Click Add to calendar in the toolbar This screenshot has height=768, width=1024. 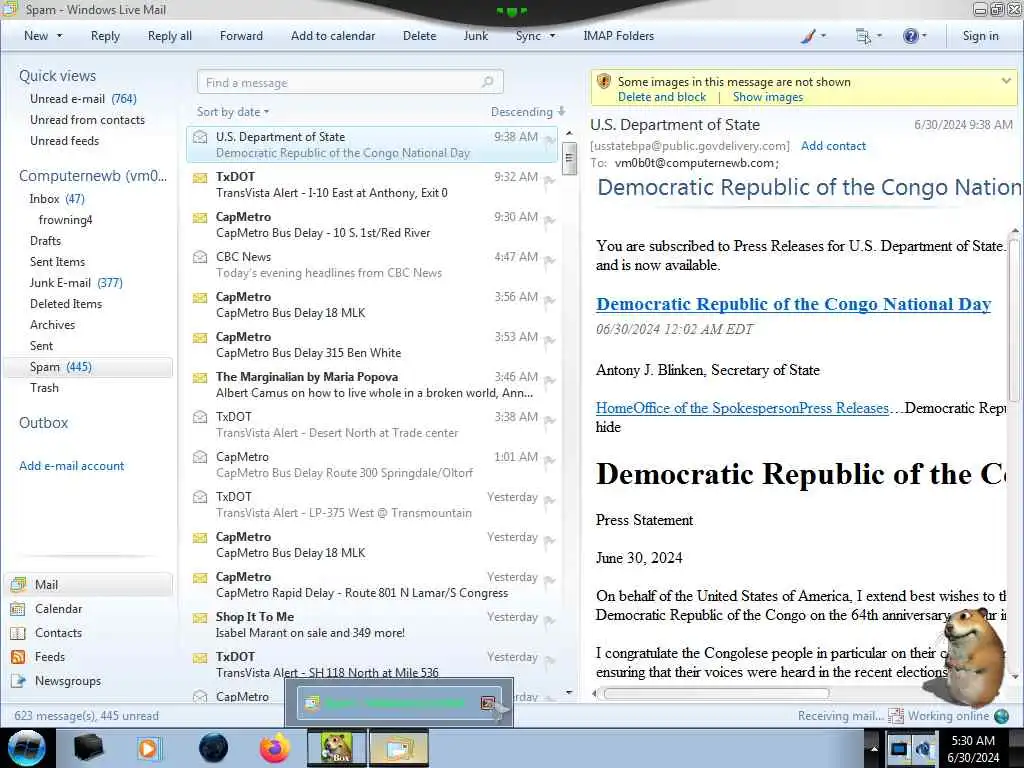coord(333,36)
